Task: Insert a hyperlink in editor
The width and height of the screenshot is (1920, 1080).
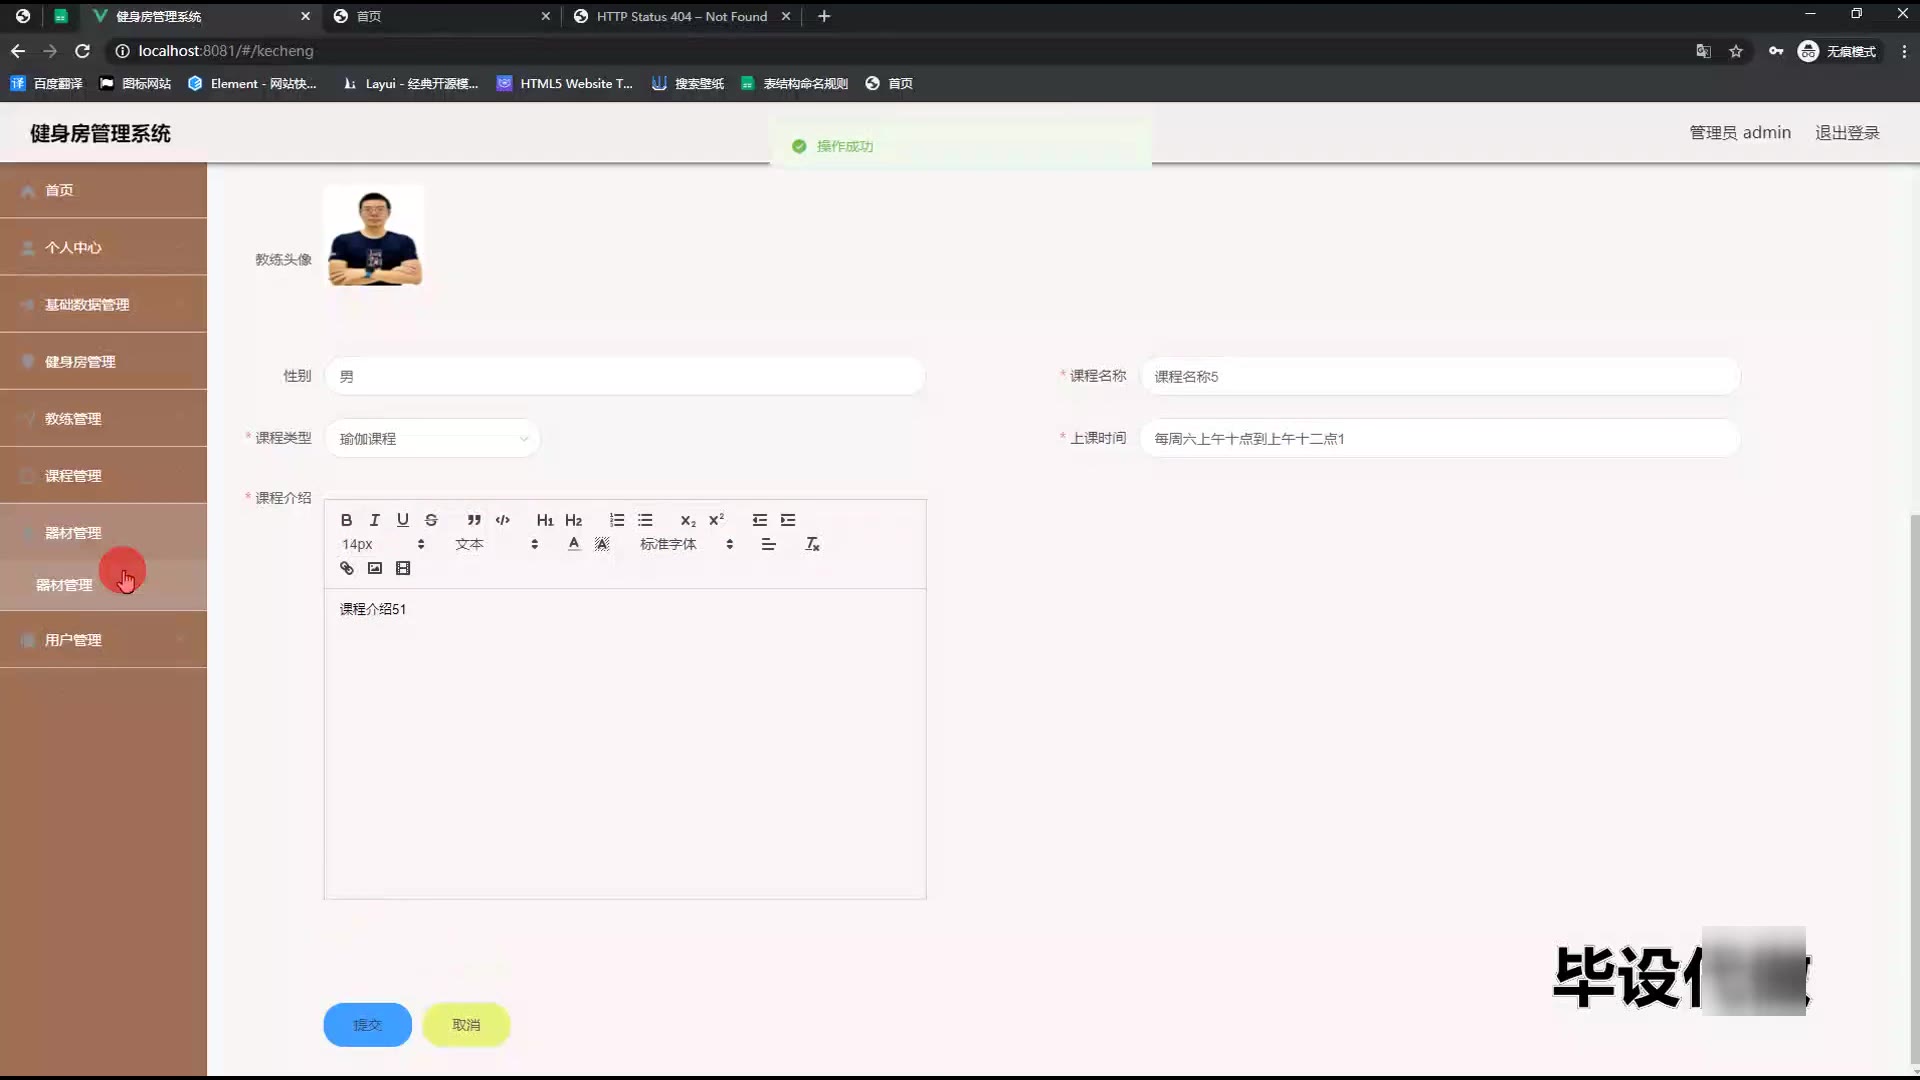Action: (x=347, y=568)
